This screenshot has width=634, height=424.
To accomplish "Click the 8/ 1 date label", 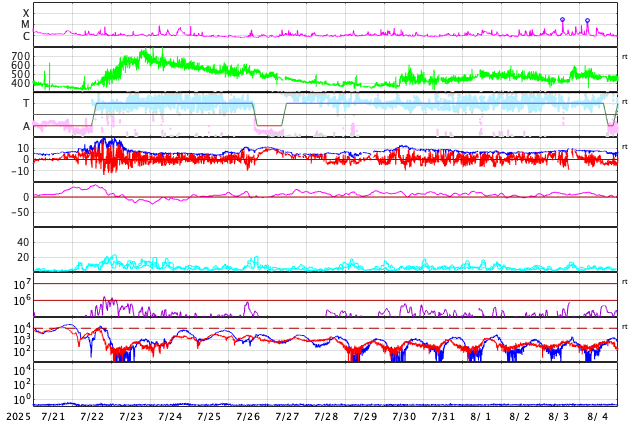I will pos(480,417).
